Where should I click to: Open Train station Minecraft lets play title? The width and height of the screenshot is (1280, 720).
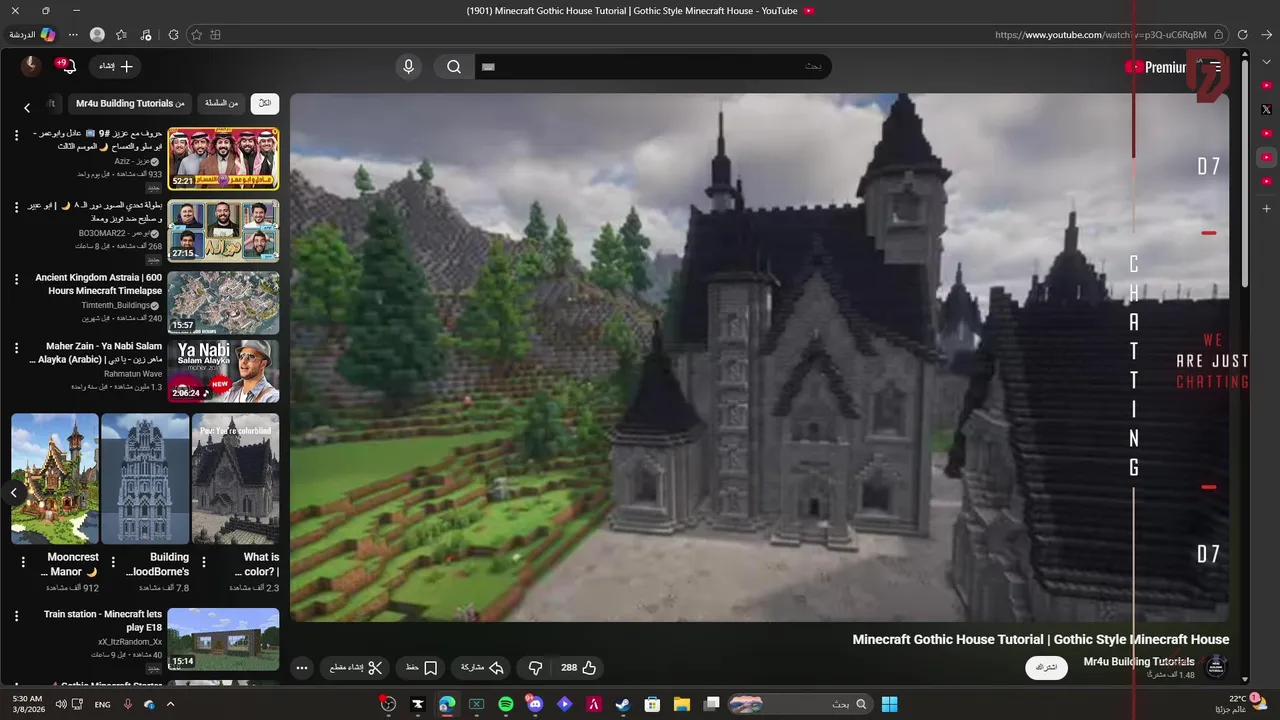tap(103, 621)
